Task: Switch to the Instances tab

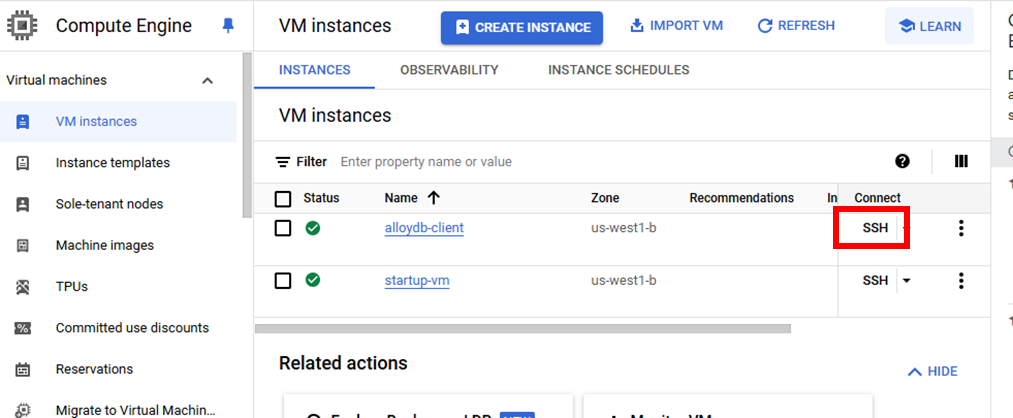Action: [315, 70]
